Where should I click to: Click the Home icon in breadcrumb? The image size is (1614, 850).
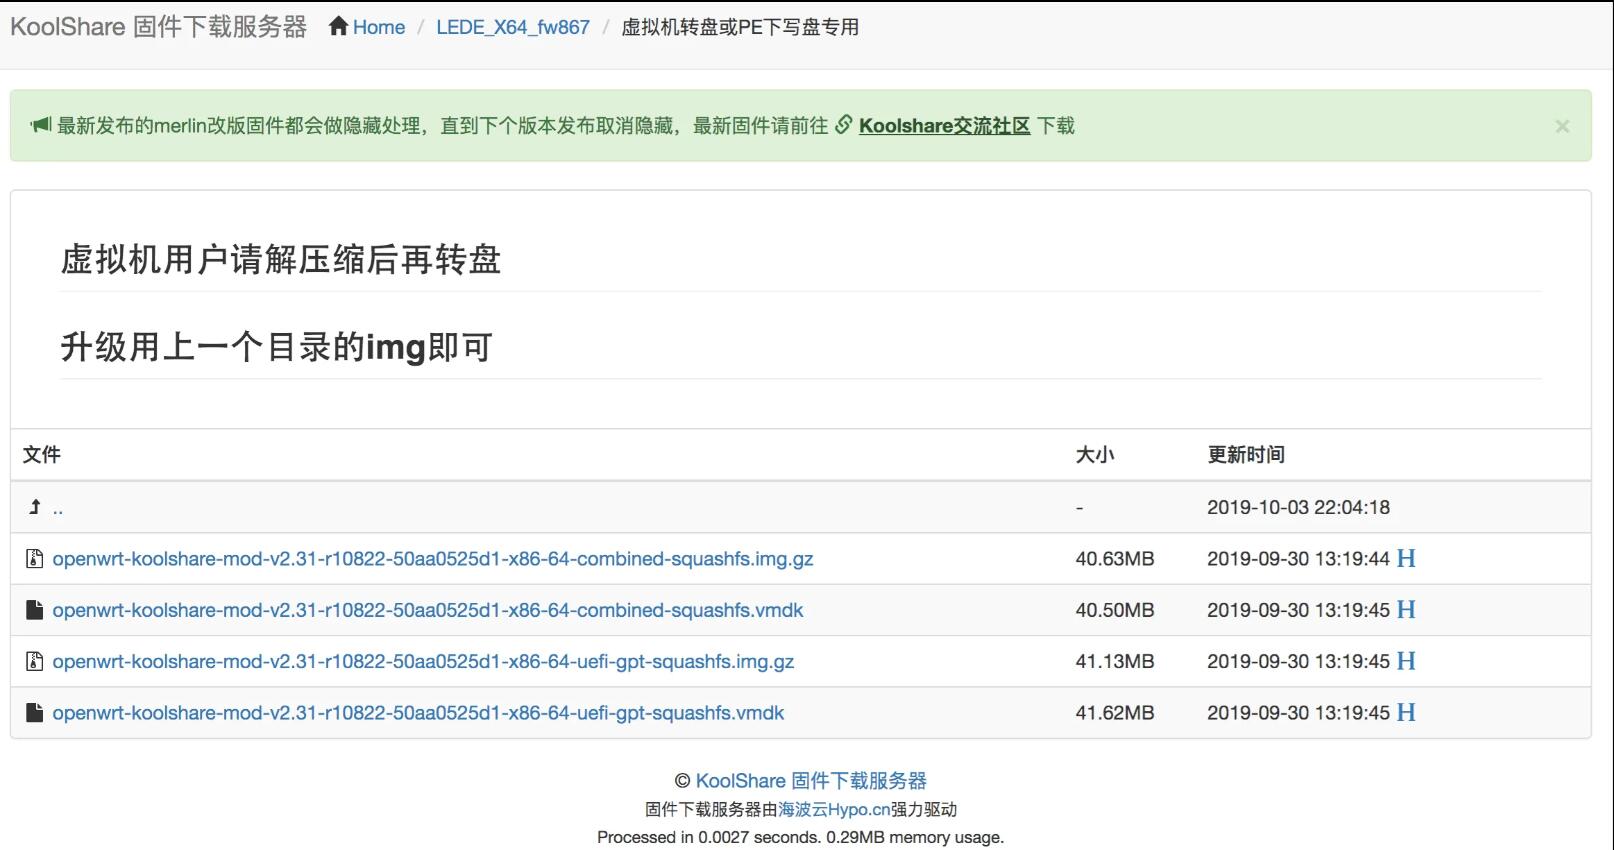click(339, 27)
